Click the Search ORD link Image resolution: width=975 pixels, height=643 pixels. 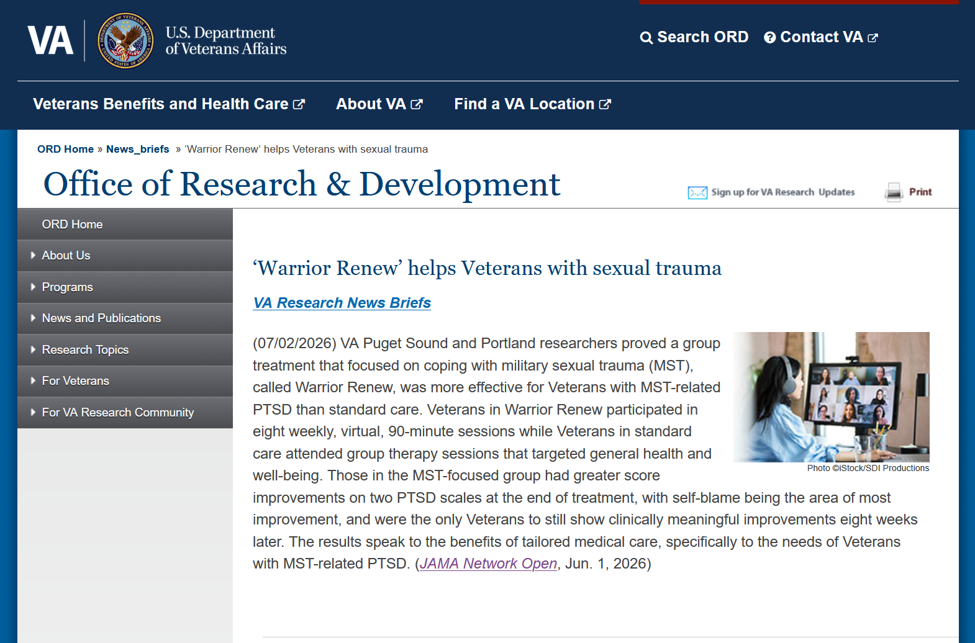click(694, 37)
